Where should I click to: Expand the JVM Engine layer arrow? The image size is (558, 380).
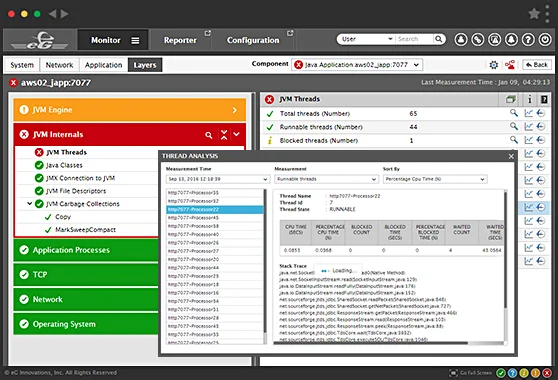[x=235, y=110]
